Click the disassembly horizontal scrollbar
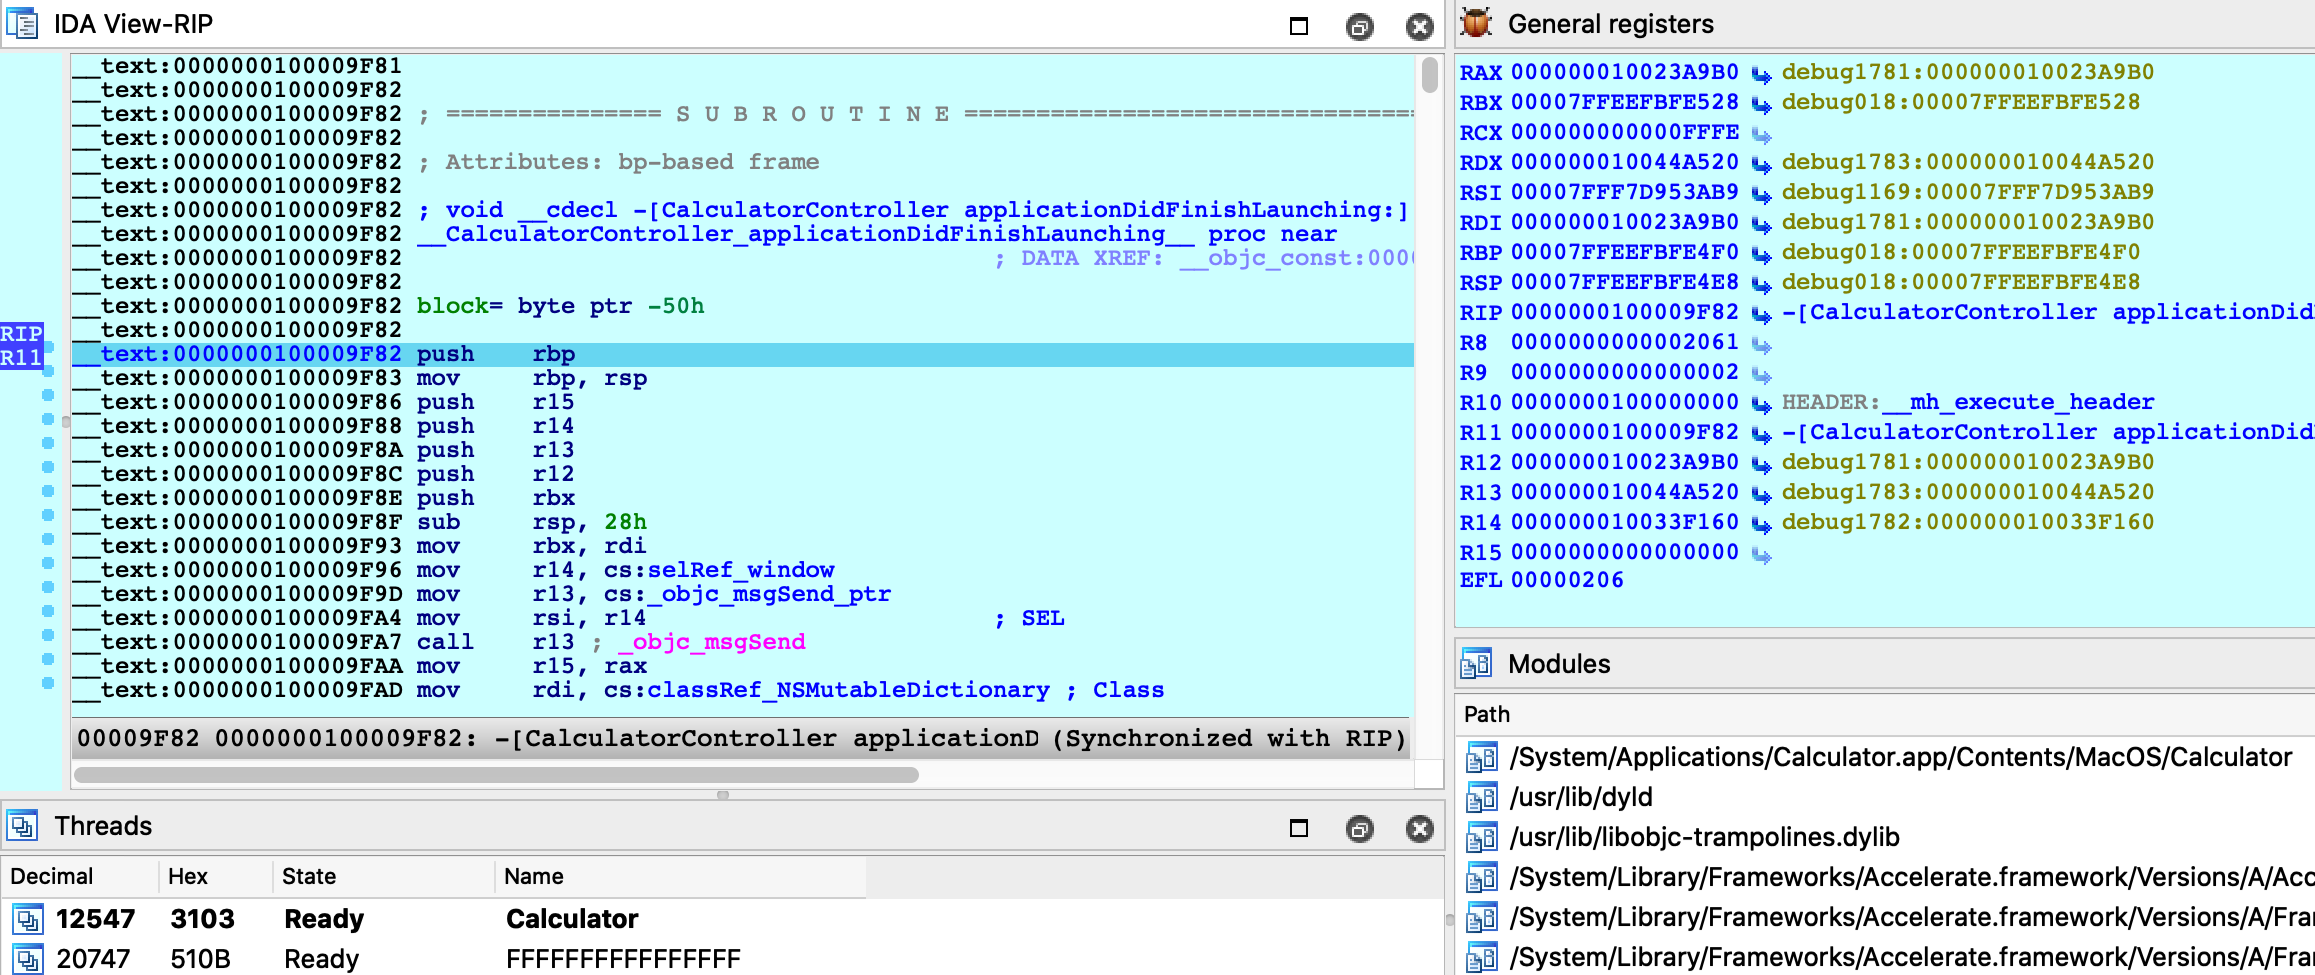 pos(496,775)
